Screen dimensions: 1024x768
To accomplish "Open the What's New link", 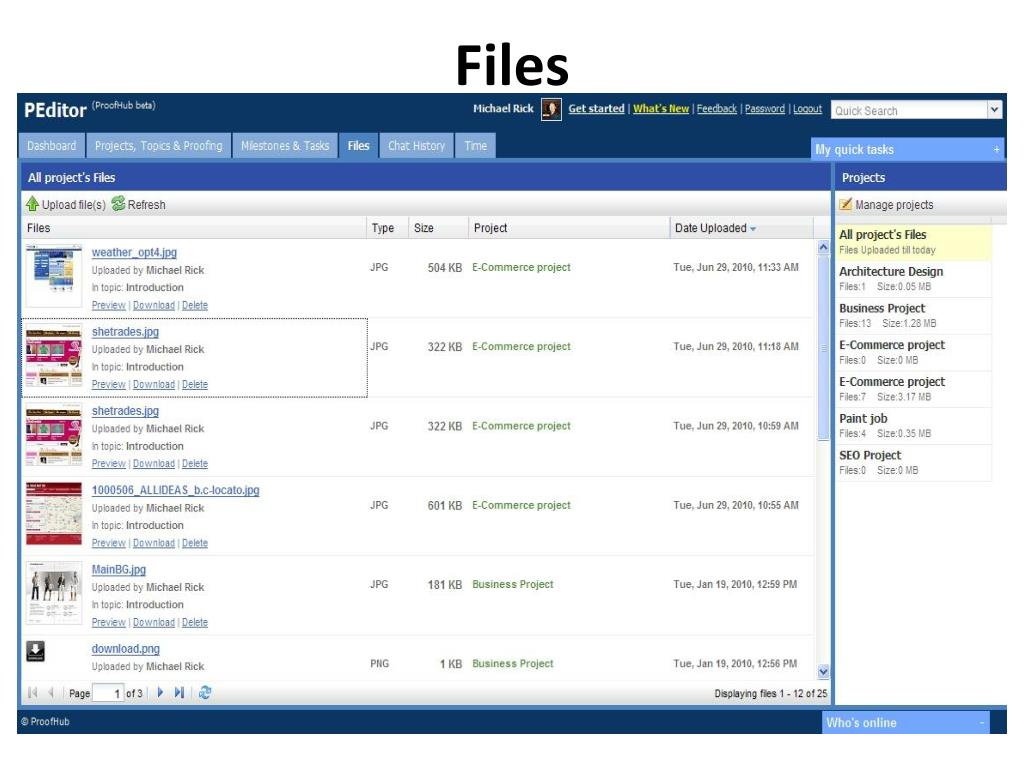I will 661,108.
